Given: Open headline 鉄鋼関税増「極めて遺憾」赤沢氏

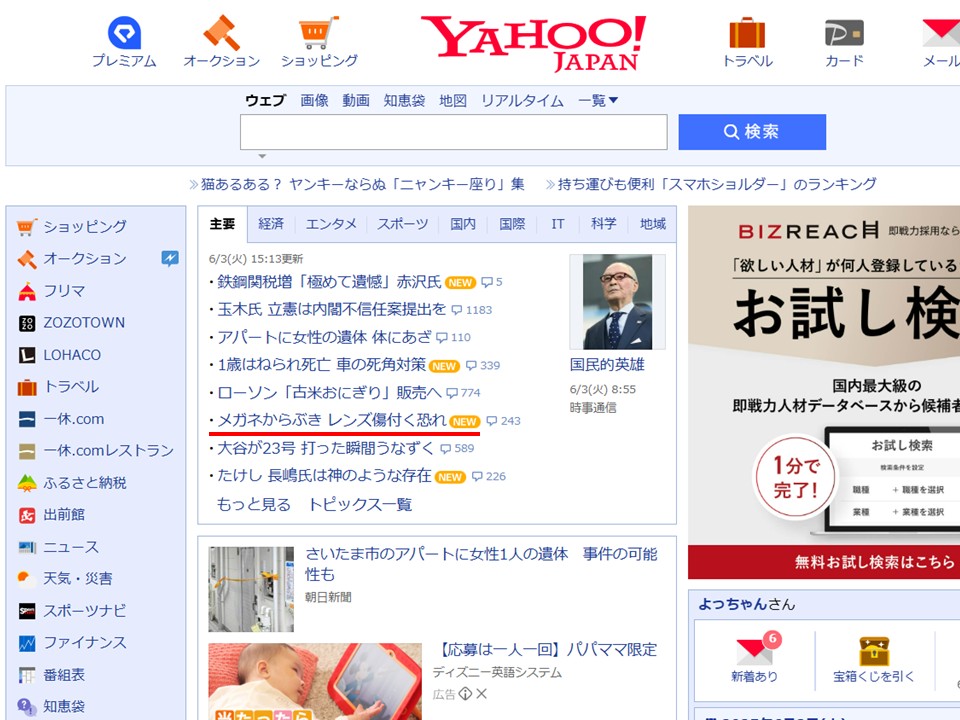Looking at the screenshot, I should (329, 282).
